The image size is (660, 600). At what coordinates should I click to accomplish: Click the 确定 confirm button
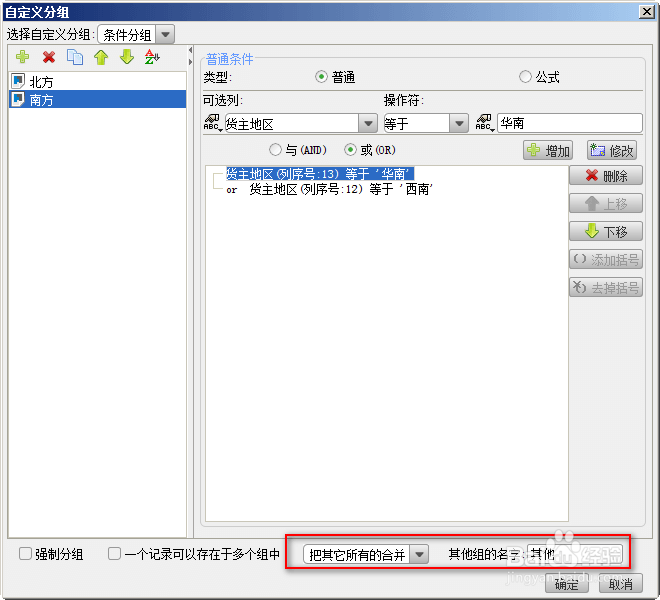[567, 584]
